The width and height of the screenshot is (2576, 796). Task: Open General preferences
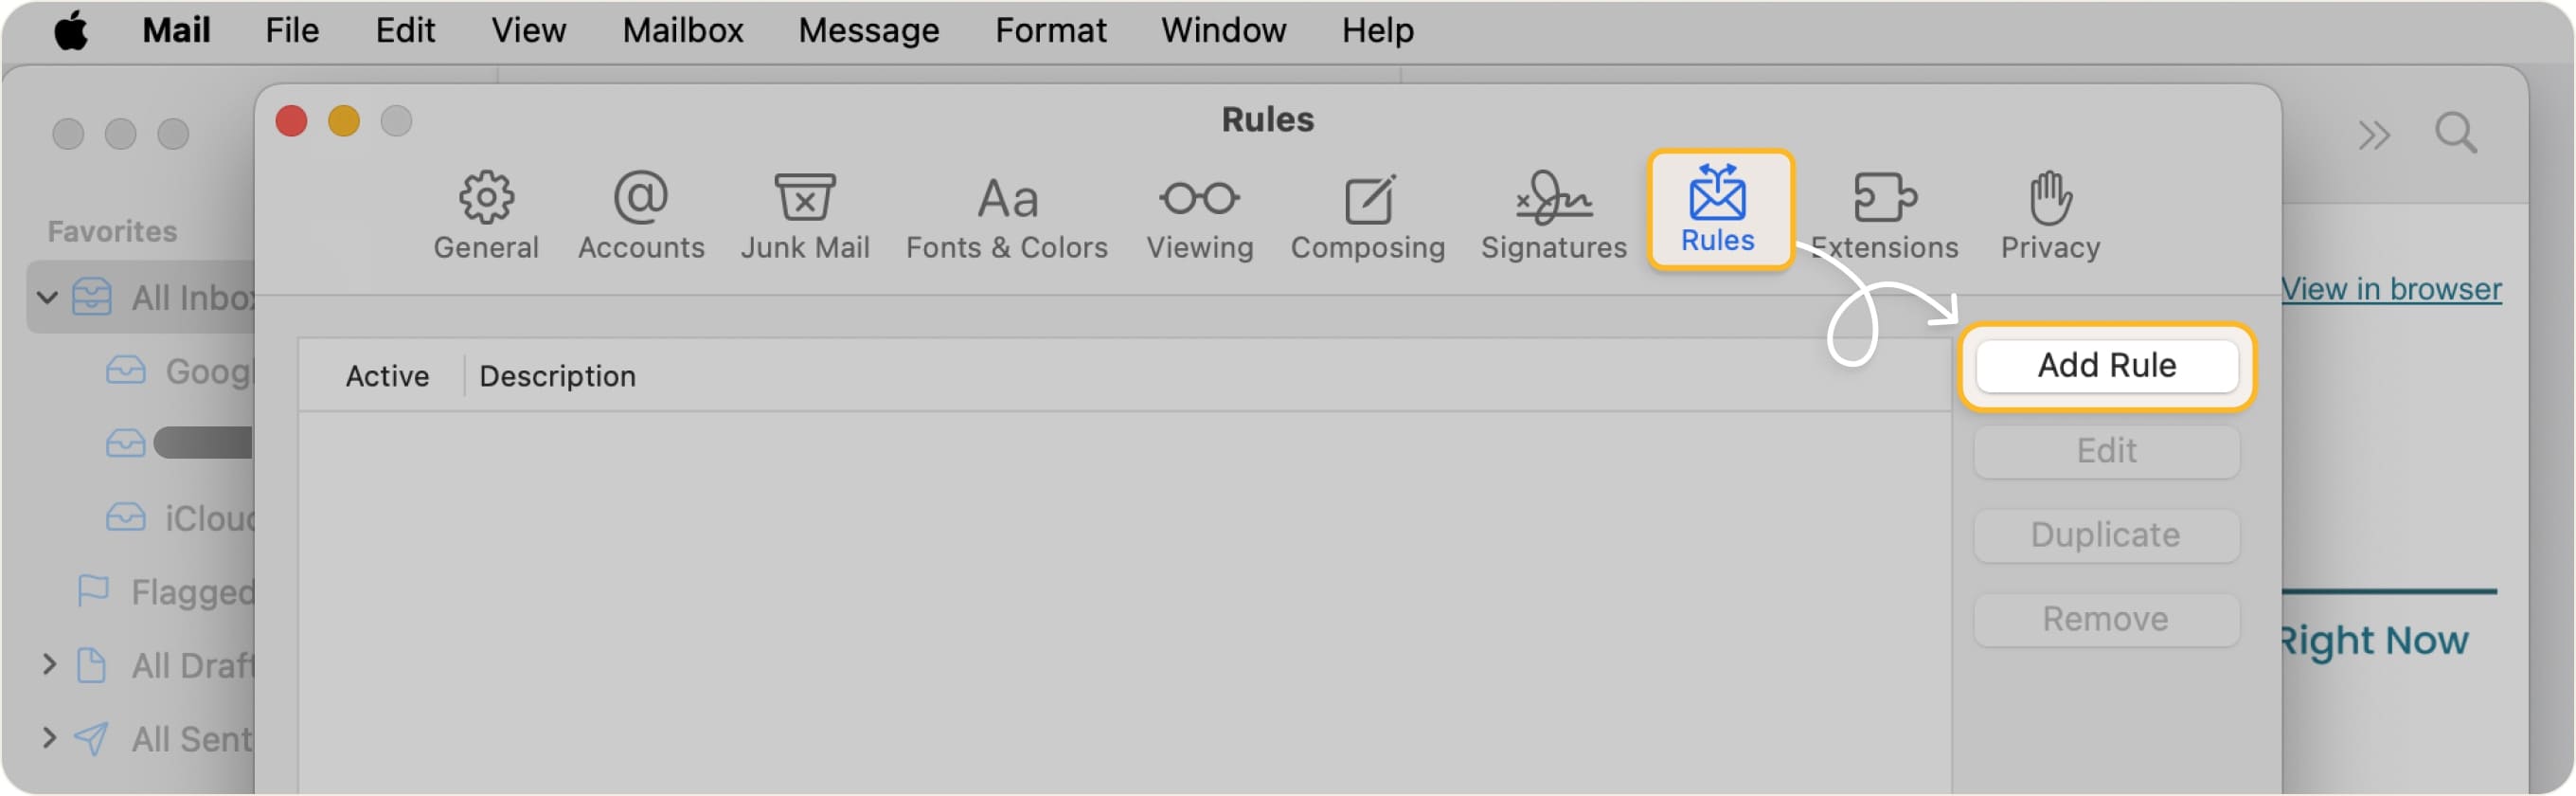click(x=486, y=212)
